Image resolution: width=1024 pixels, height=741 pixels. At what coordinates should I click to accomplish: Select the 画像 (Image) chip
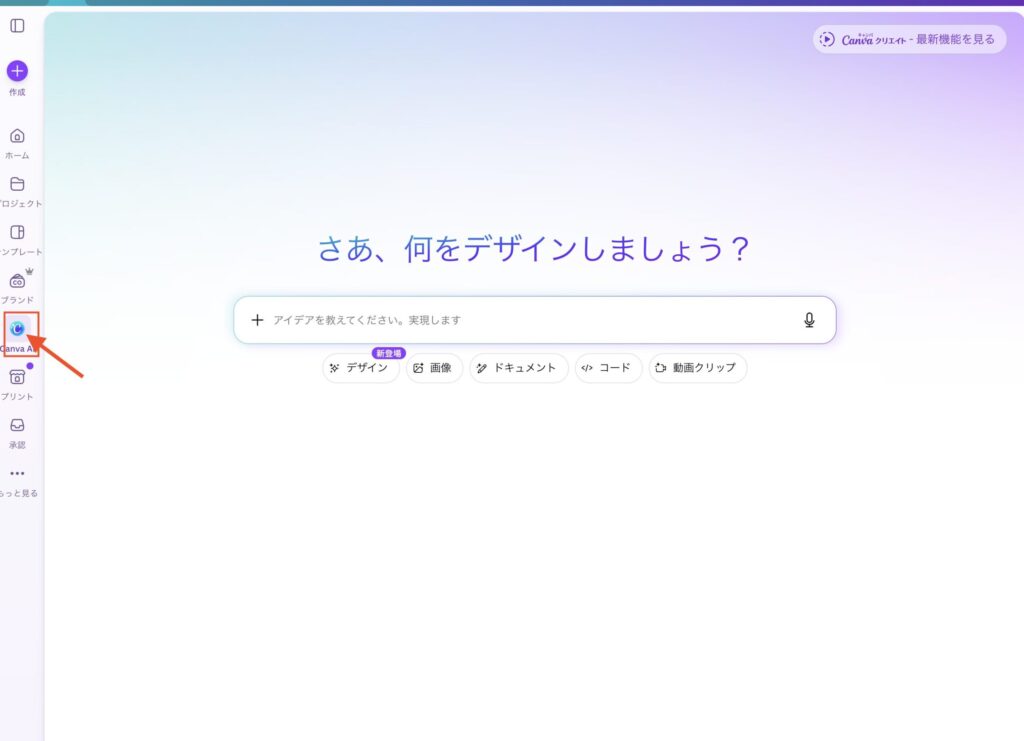click(x=434, y=368)
